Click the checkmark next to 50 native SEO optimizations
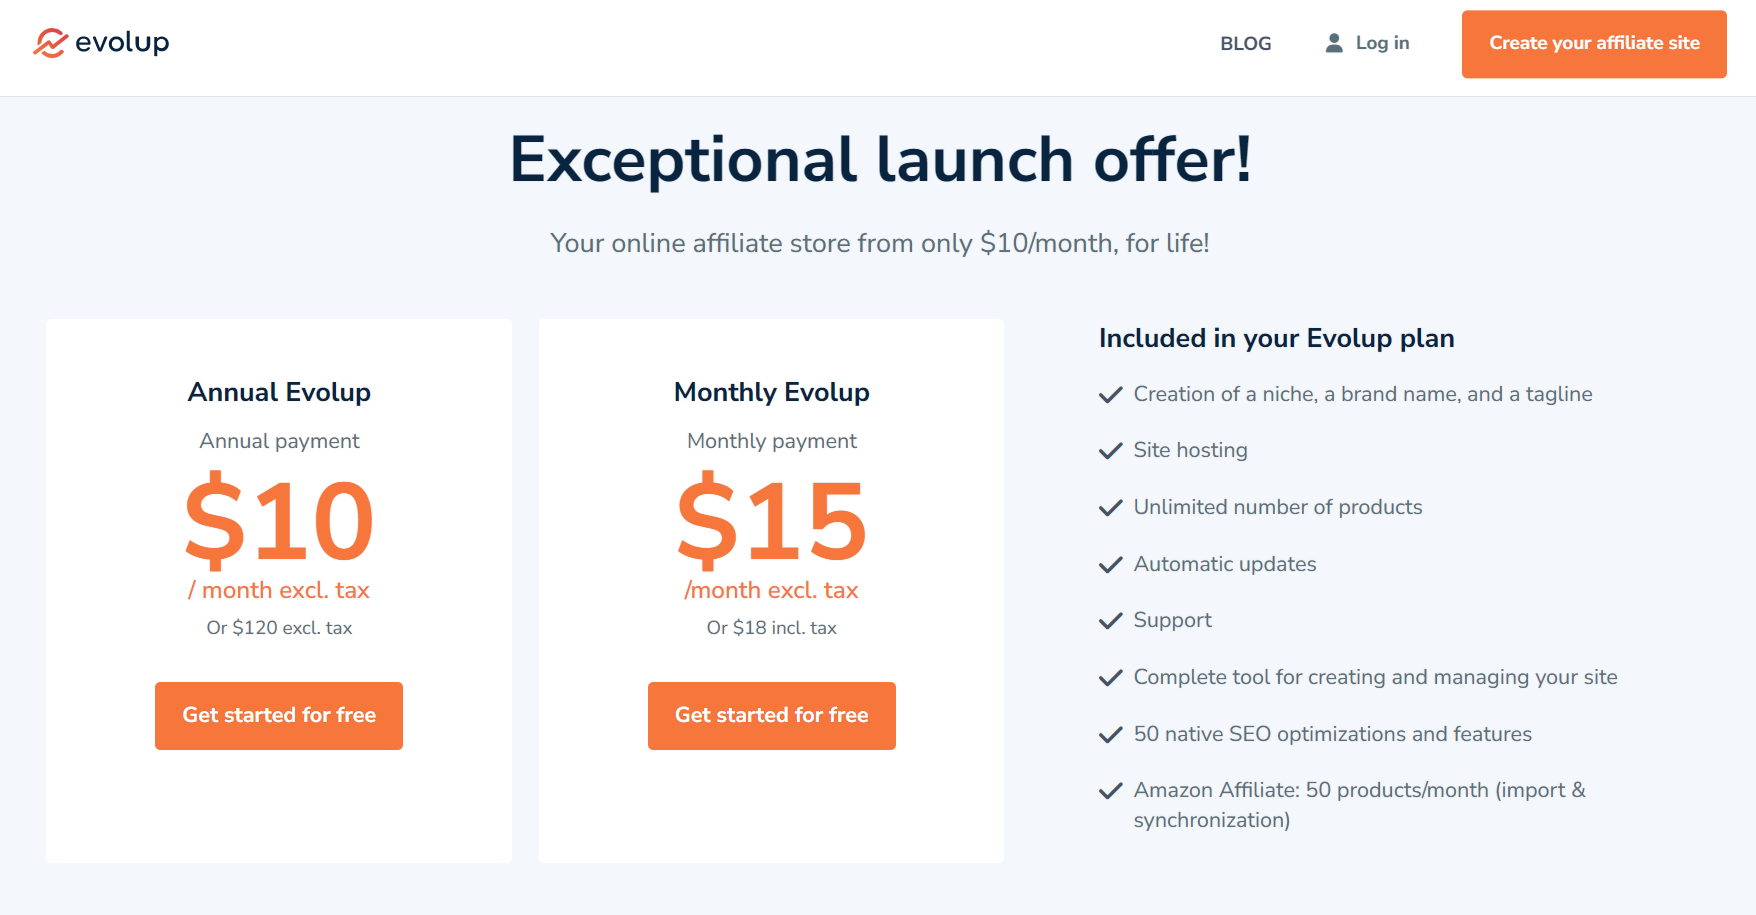The image size is (1756, 915). [1110, 735]
